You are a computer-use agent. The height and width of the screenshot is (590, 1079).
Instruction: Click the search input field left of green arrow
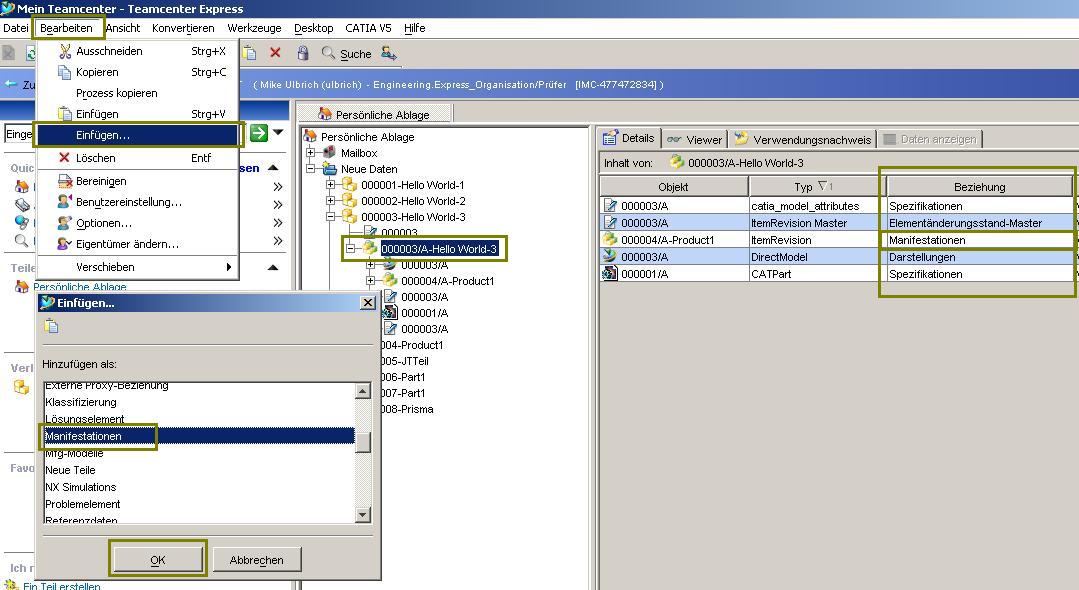[x=19, y=134]
